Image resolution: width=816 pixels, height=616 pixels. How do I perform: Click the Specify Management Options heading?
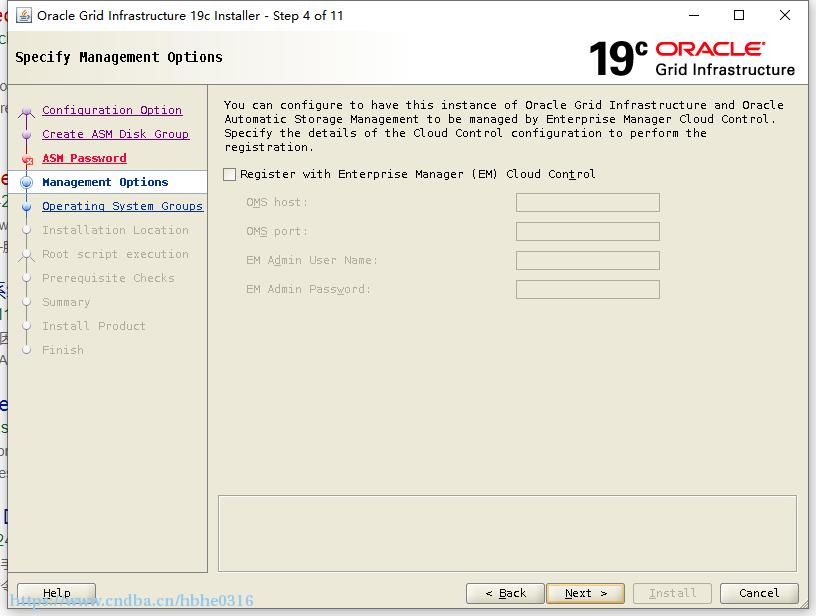point(119,57)
